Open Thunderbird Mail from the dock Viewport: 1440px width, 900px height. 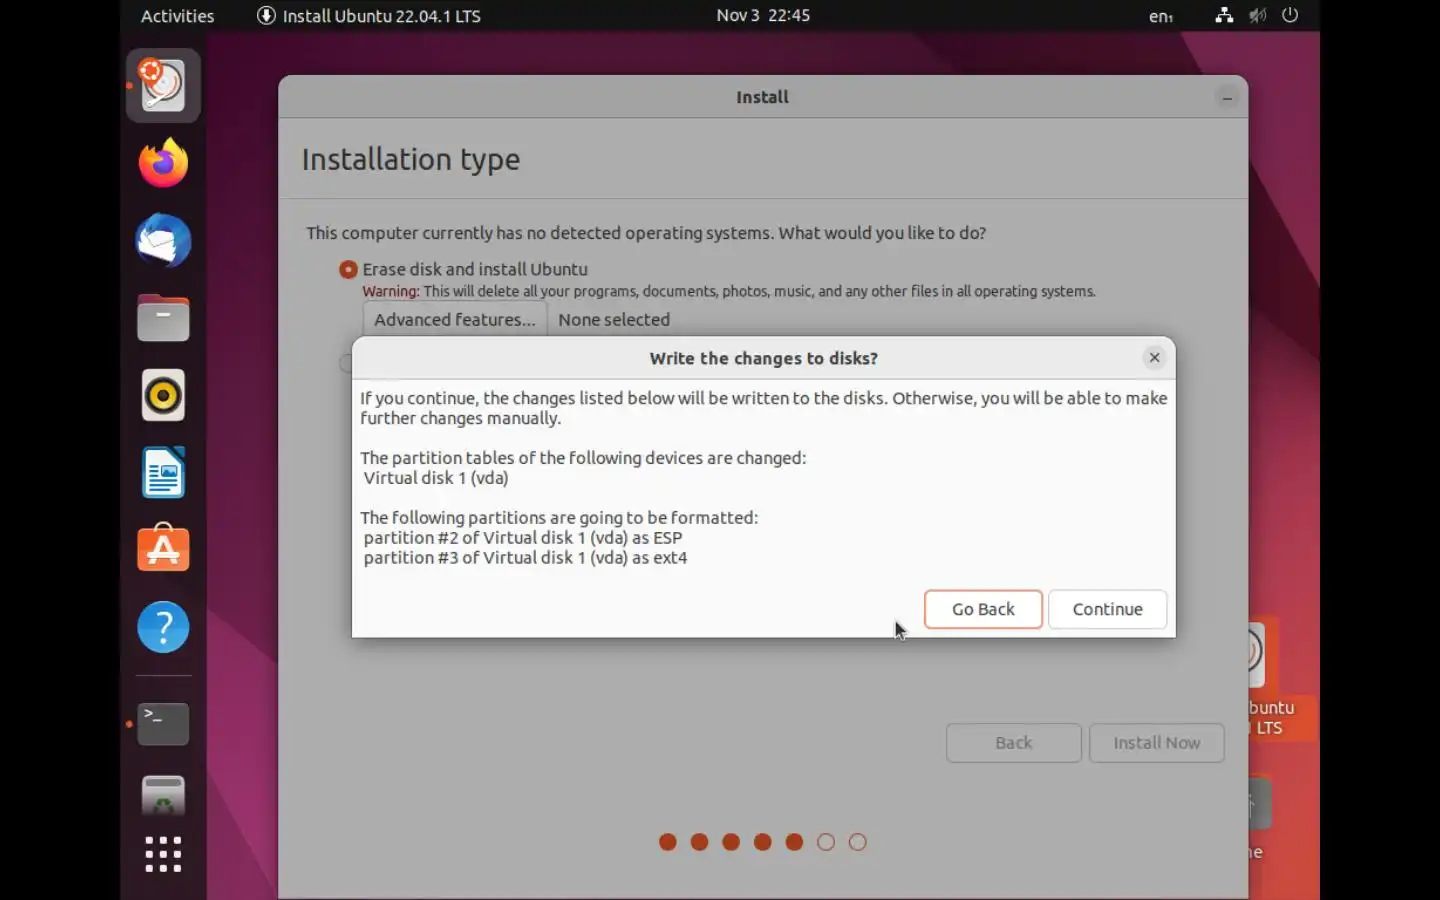[163, 241]
